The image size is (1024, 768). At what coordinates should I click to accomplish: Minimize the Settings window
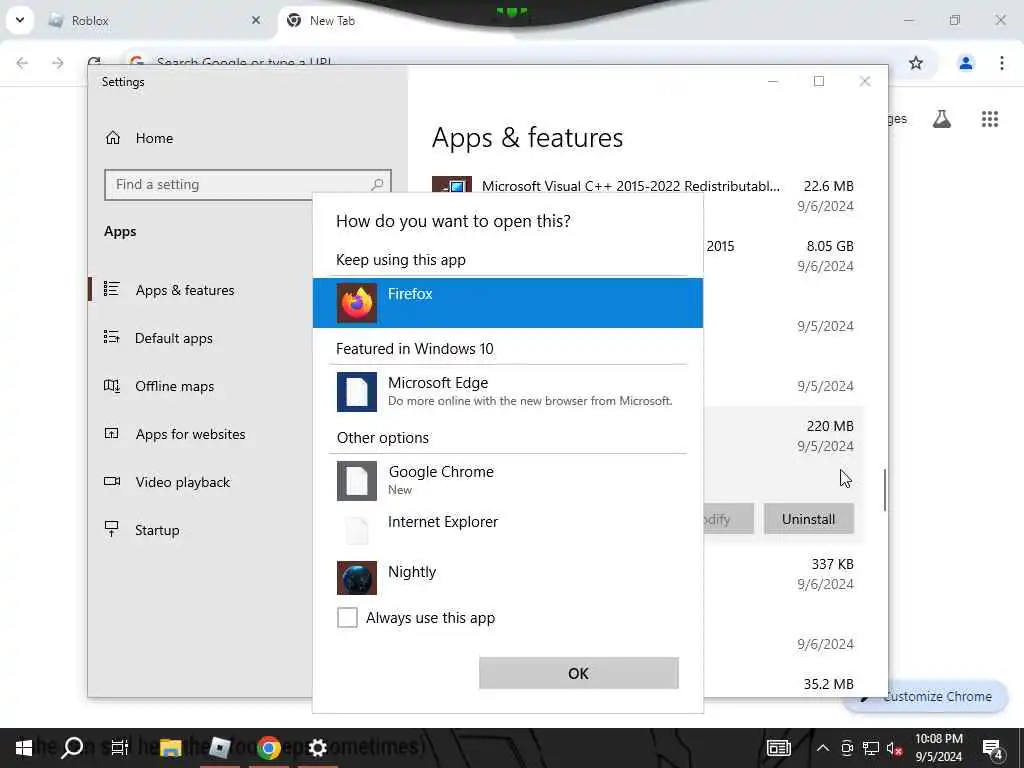773,81
